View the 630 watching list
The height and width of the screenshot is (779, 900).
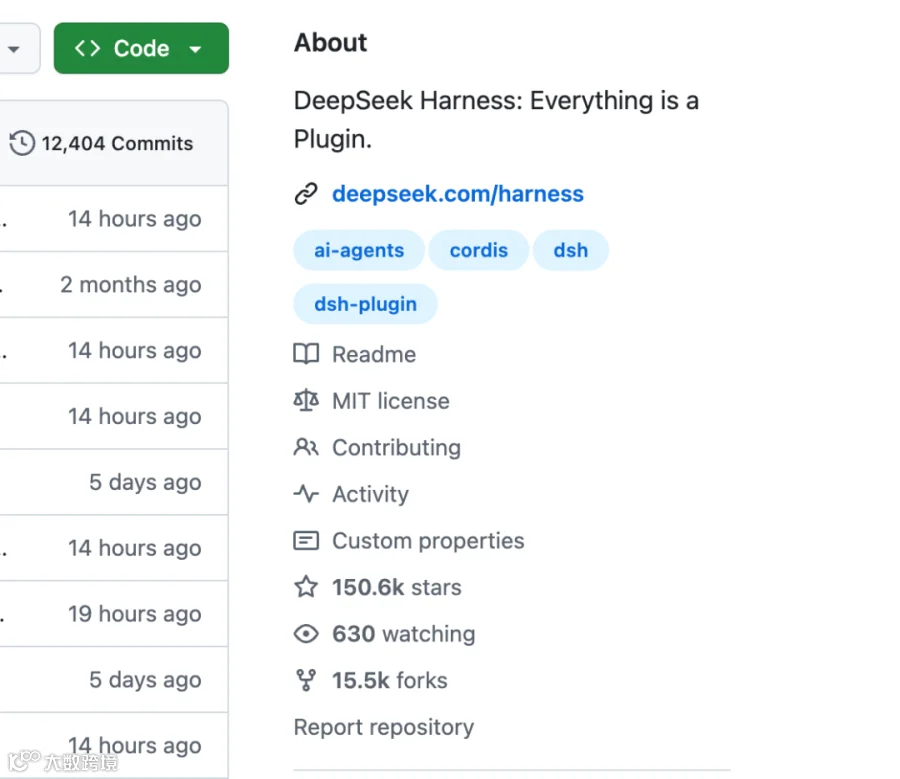coord(404,634)
